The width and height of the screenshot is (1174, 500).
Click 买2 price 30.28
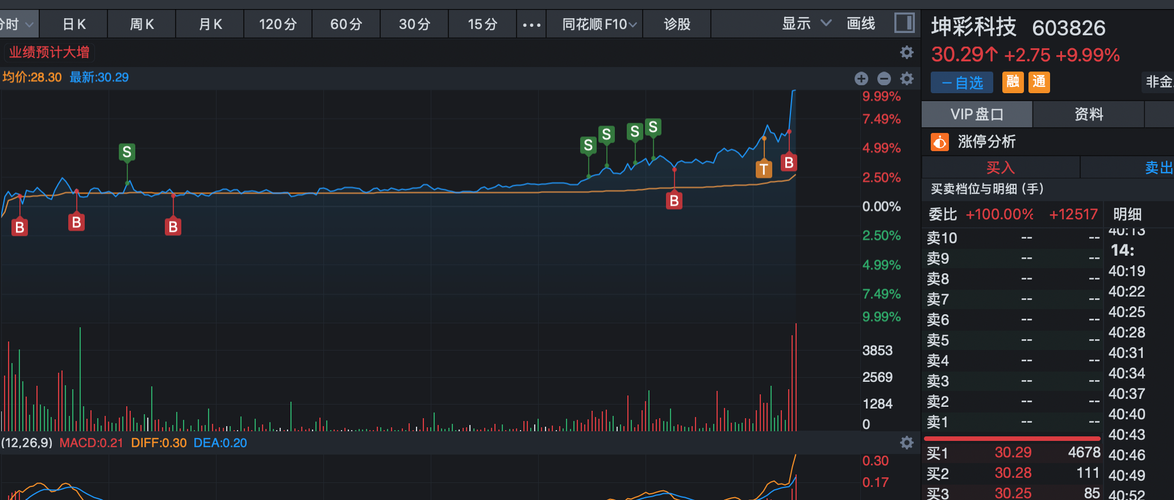[1013, 473]
